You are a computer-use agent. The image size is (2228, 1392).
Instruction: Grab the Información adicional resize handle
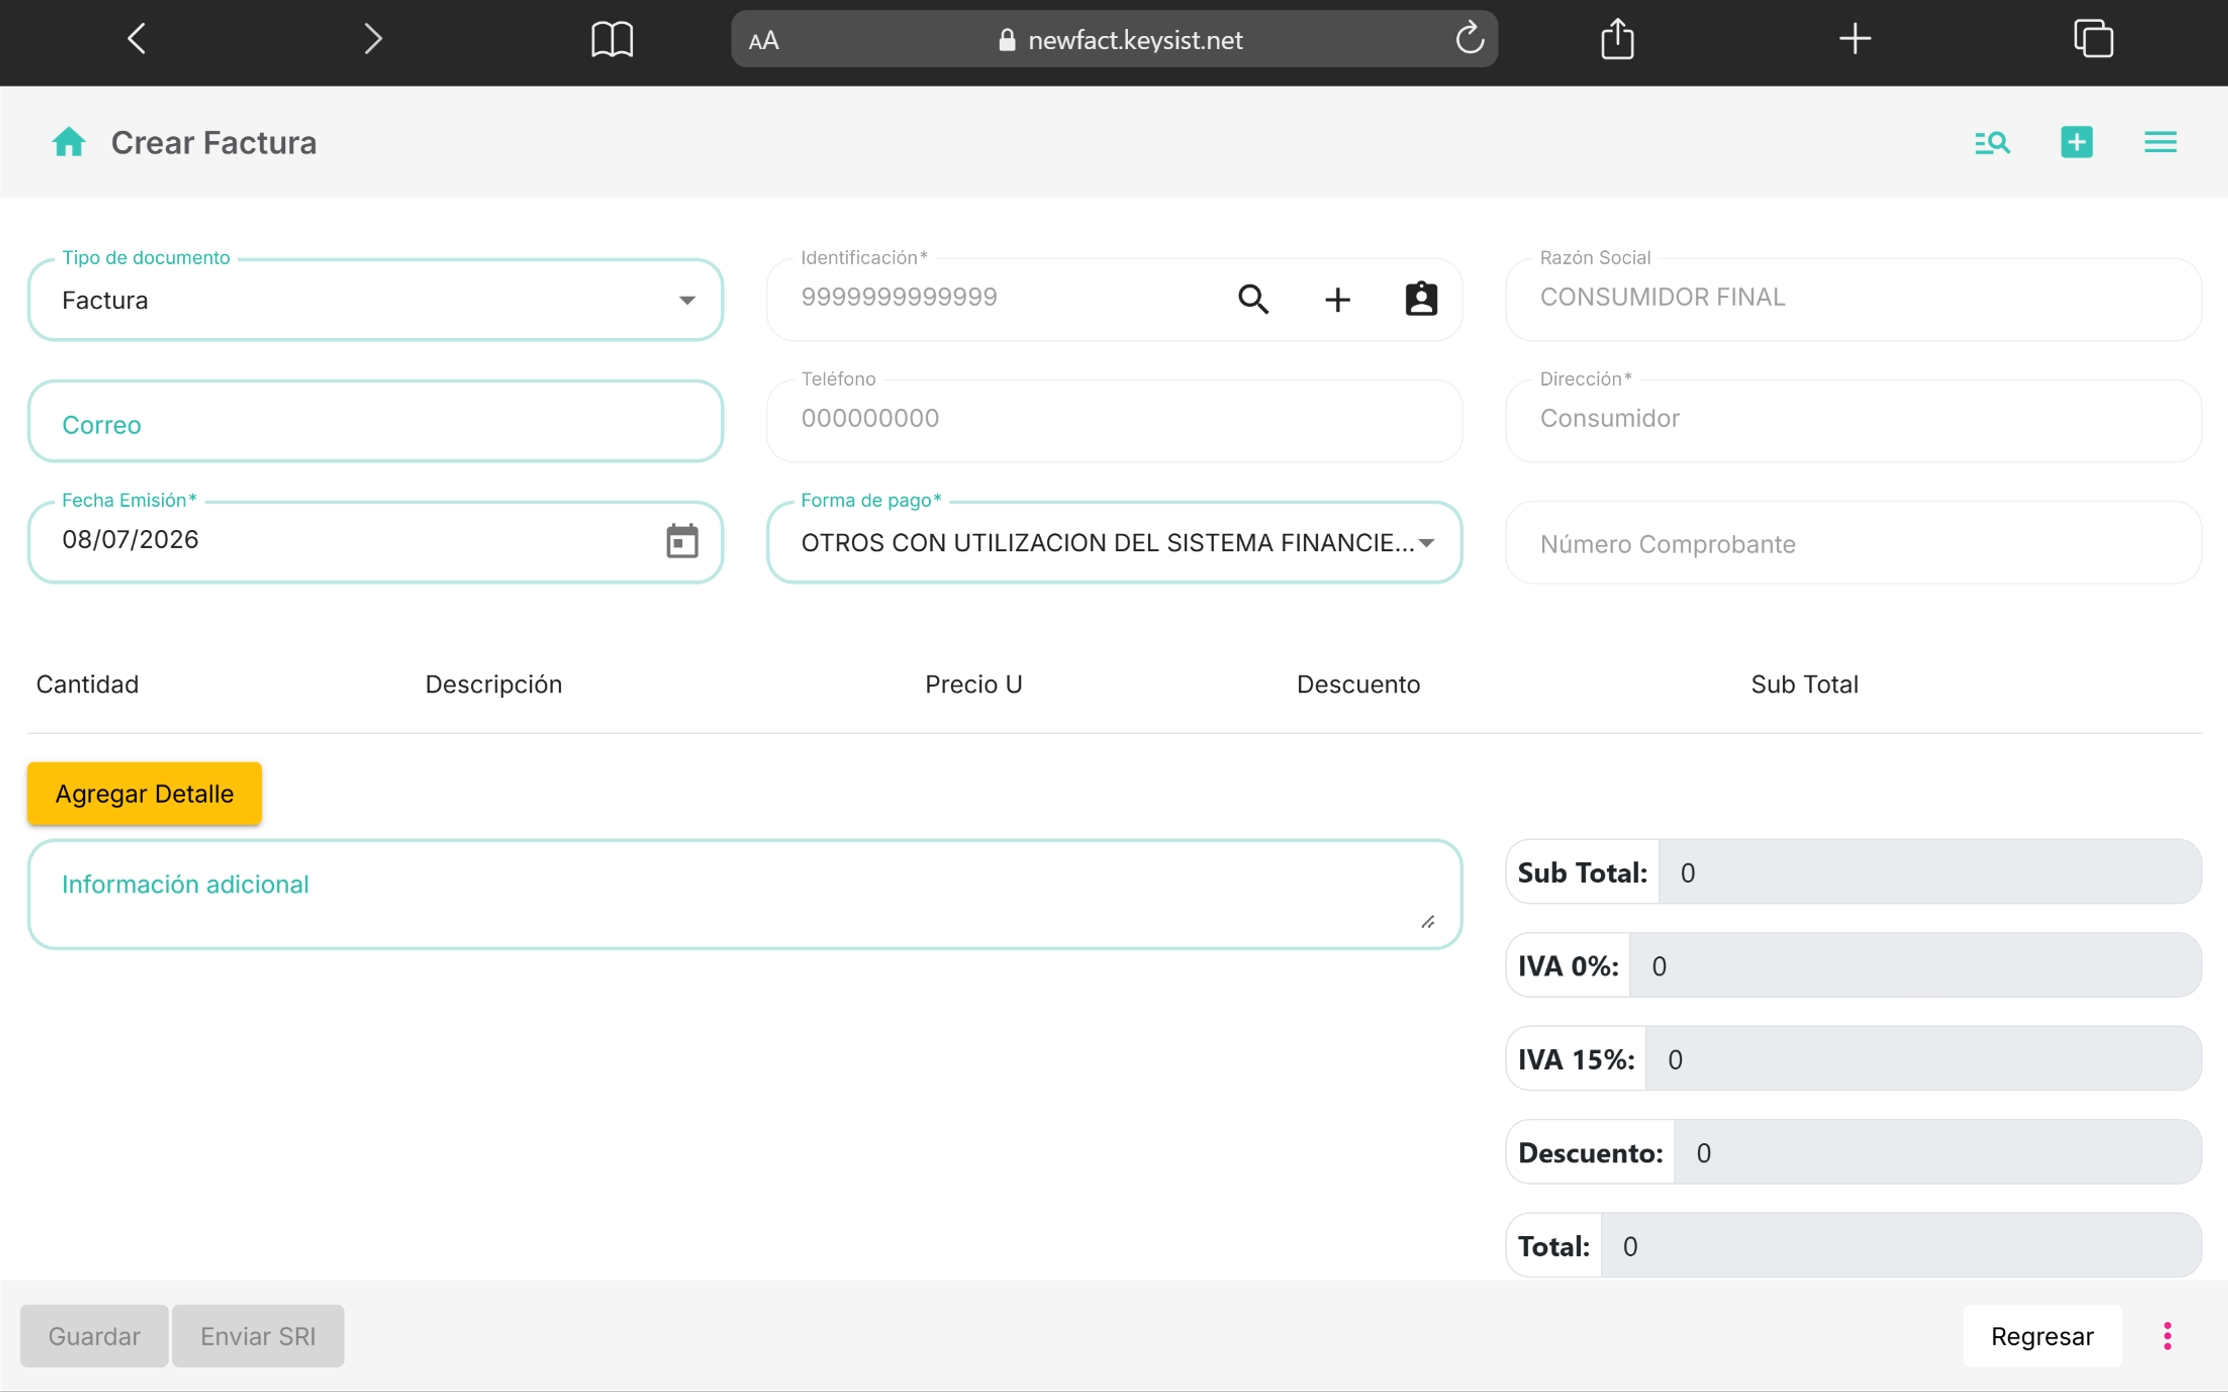tap(1428, 922)
